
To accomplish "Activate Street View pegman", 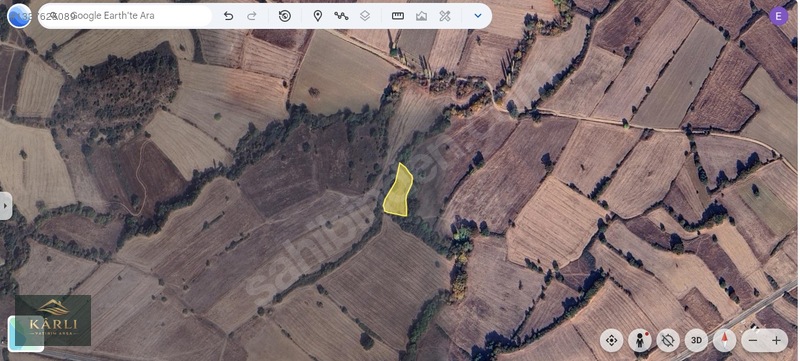I will click(x=640, y=340).
